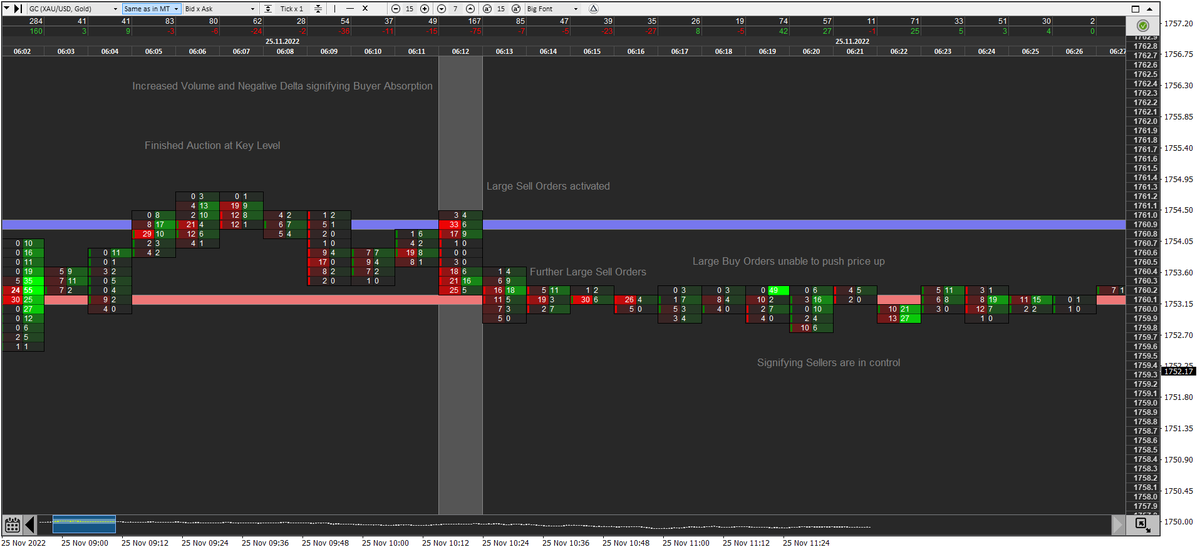Image resolution: width=1200 pixels, height=547 pixels.
Task: Jump to latest bar with skip-to-end icon
Action: [18, 8]
